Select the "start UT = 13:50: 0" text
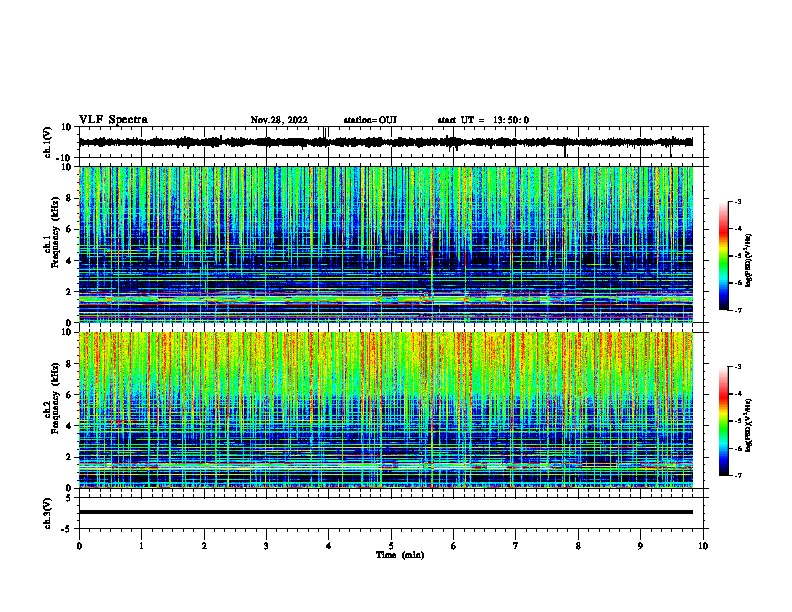 coord(483,120)
